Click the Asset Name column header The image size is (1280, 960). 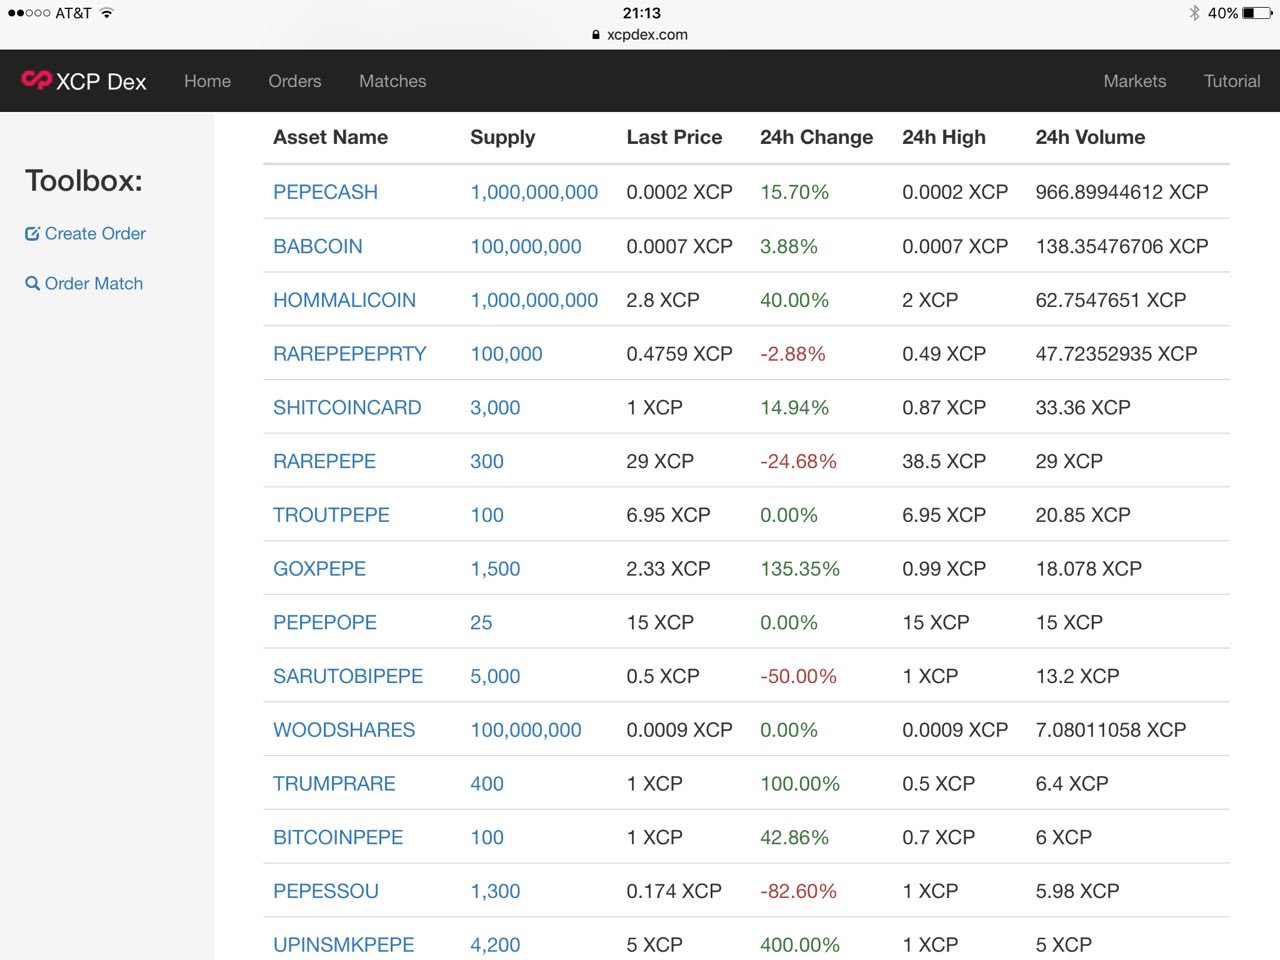pos(330,138)
